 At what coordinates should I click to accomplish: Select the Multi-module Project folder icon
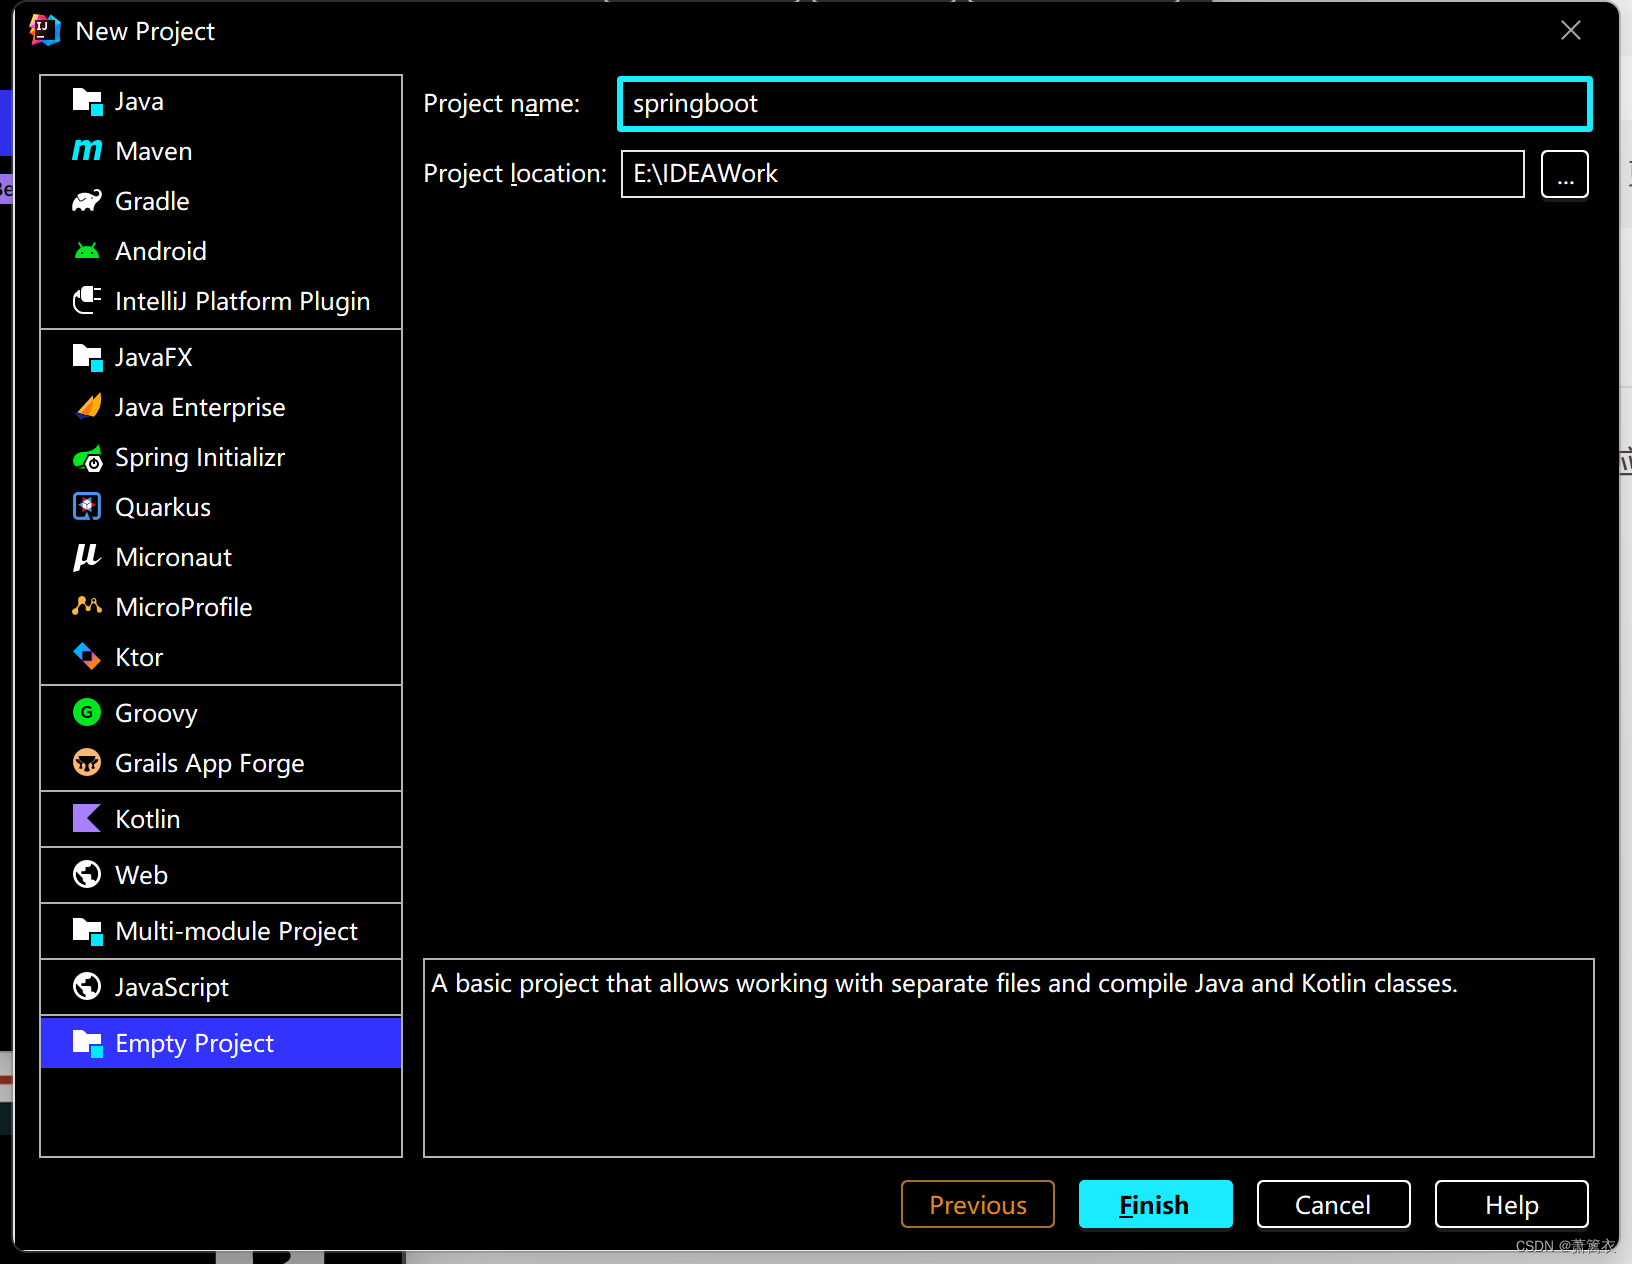coord(87,931)
